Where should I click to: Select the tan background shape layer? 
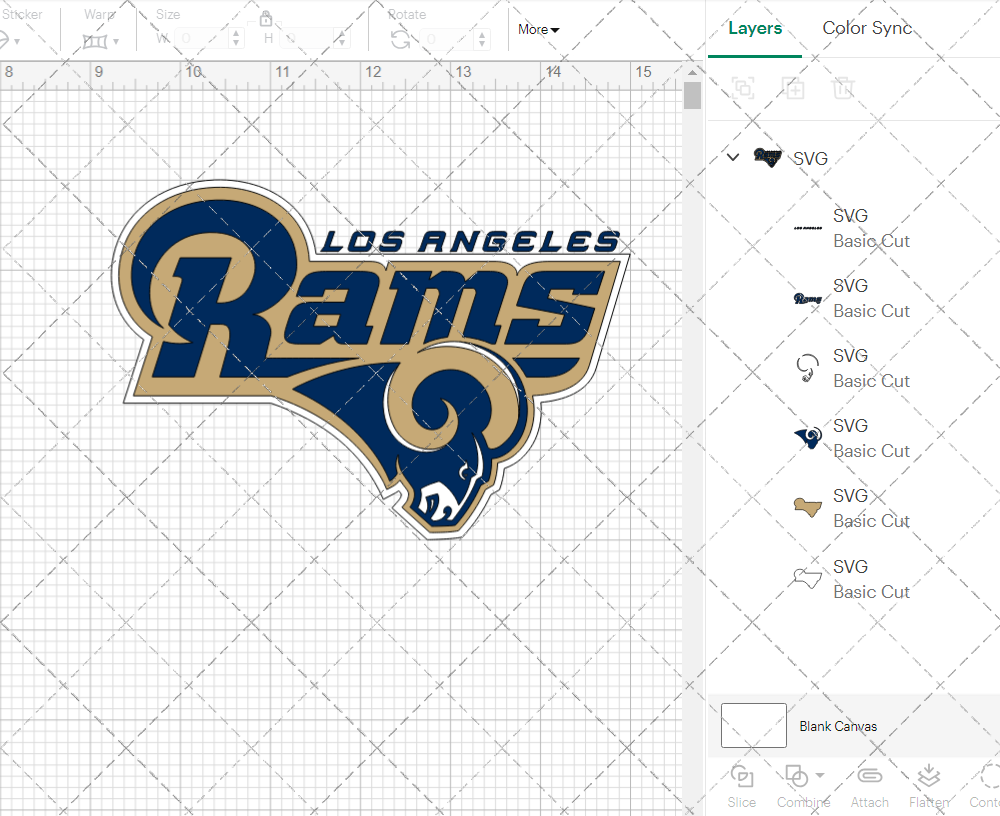point(850,508)
